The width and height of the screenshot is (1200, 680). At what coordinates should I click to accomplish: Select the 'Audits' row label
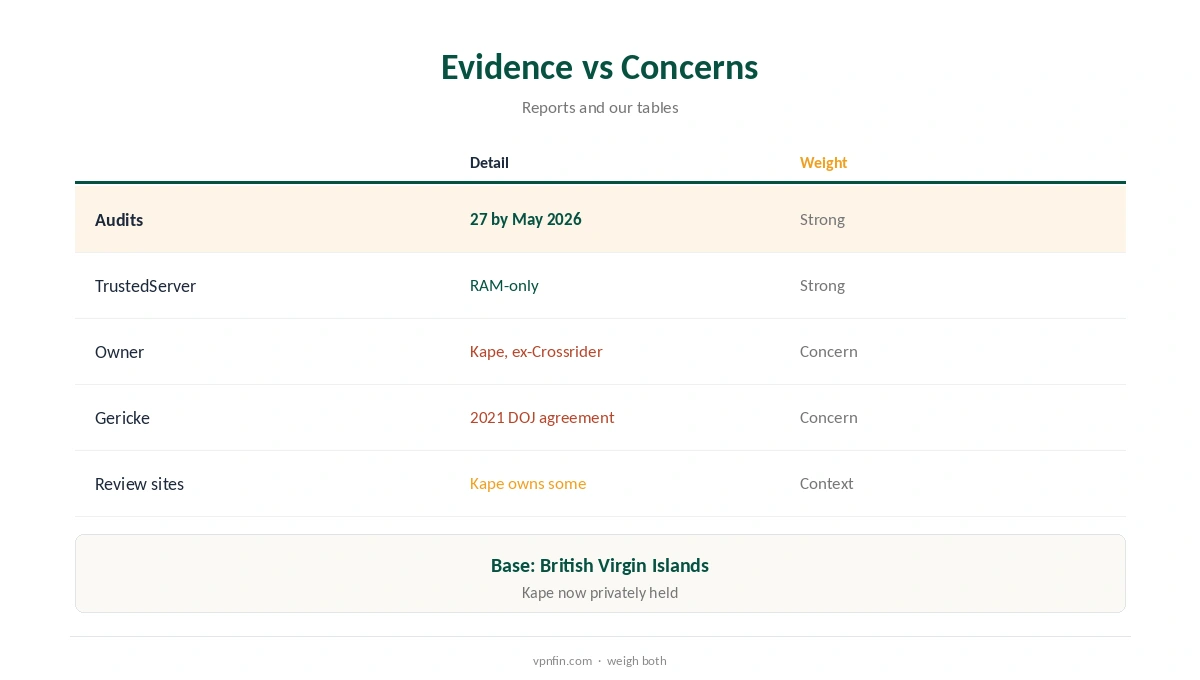tap(119, 220)
